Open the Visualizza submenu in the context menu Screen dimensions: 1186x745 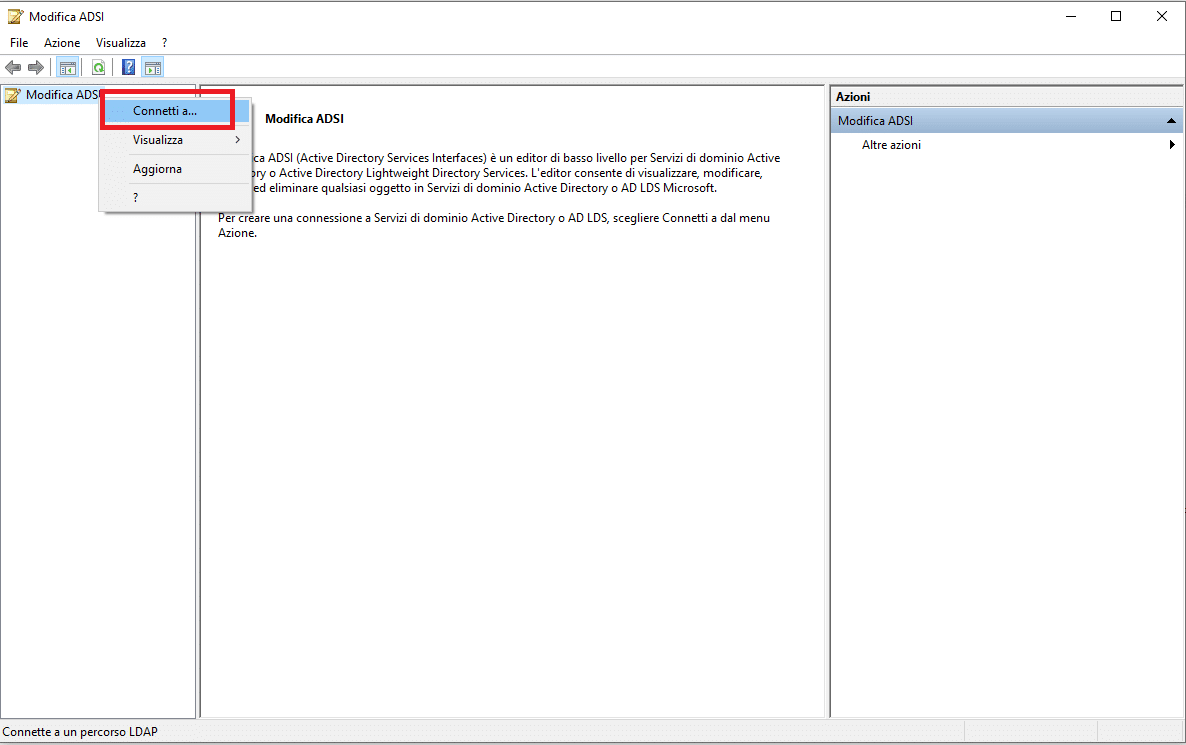(175, 140)
